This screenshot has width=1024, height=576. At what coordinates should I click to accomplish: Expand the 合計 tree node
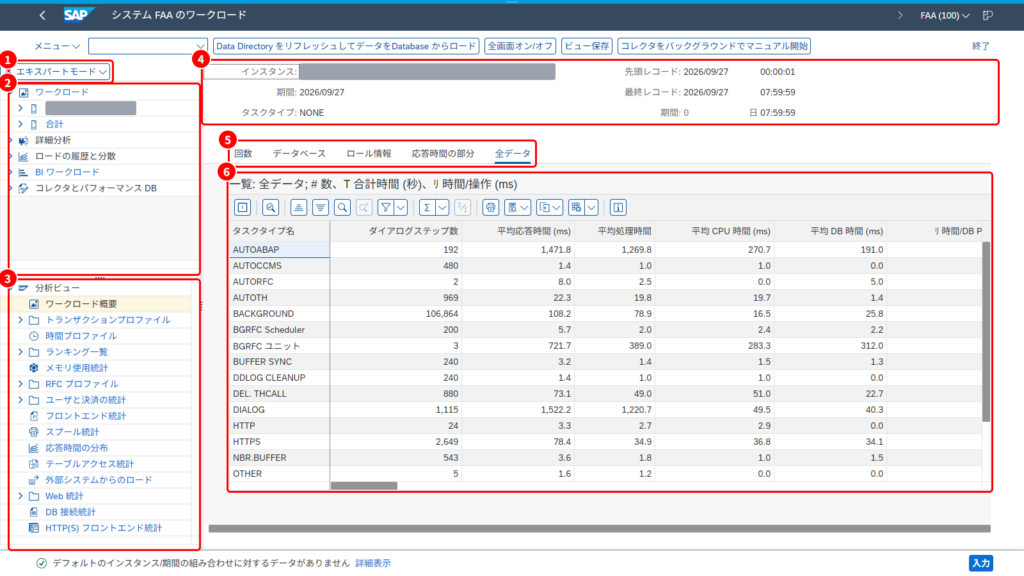20,124
